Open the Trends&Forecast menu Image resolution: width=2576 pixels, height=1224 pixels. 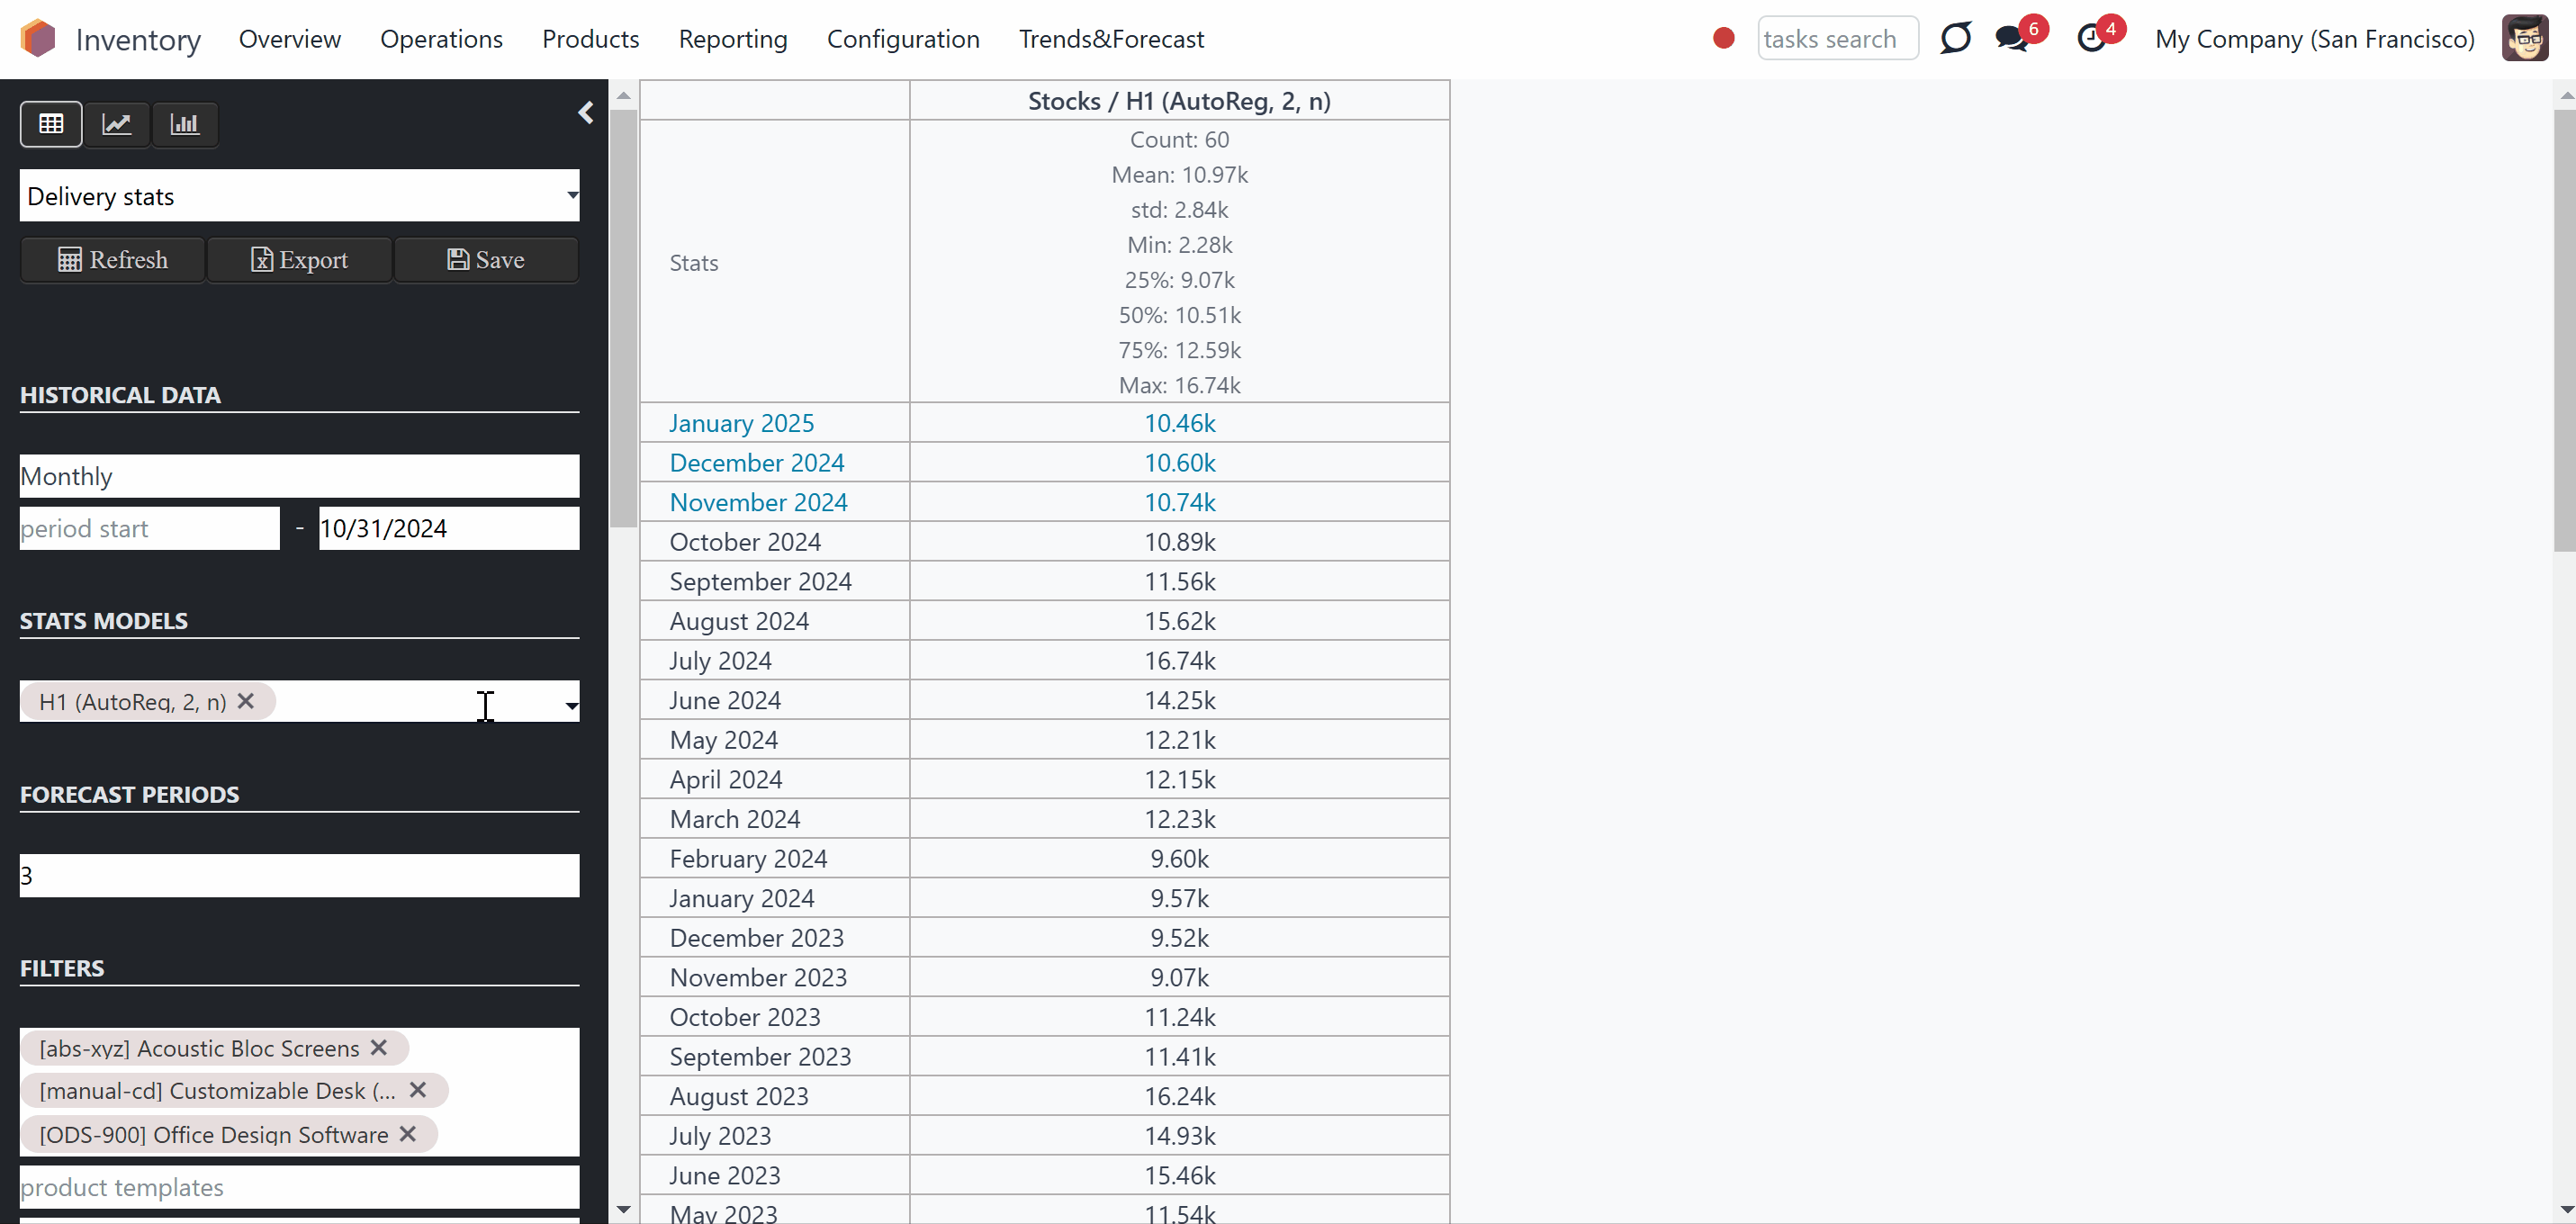point(1111,39)
